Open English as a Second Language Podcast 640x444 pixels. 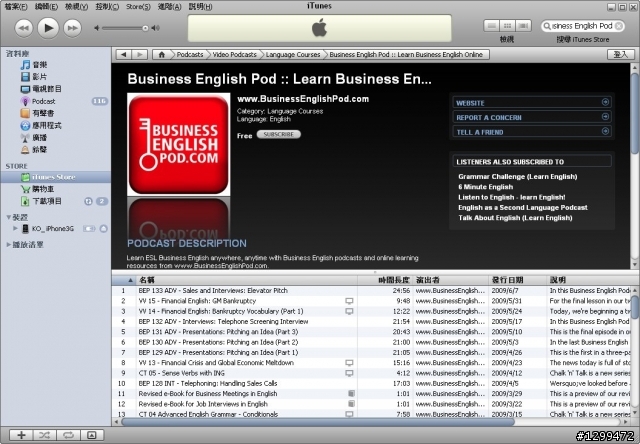pos(522,207)
